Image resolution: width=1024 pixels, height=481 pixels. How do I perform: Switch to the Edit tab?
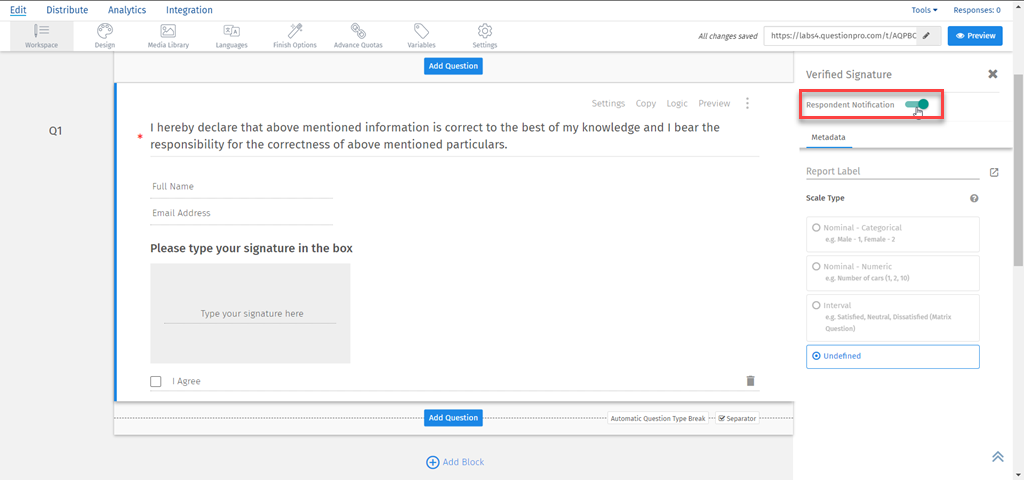pyautogui.click(x=18, y=10)
